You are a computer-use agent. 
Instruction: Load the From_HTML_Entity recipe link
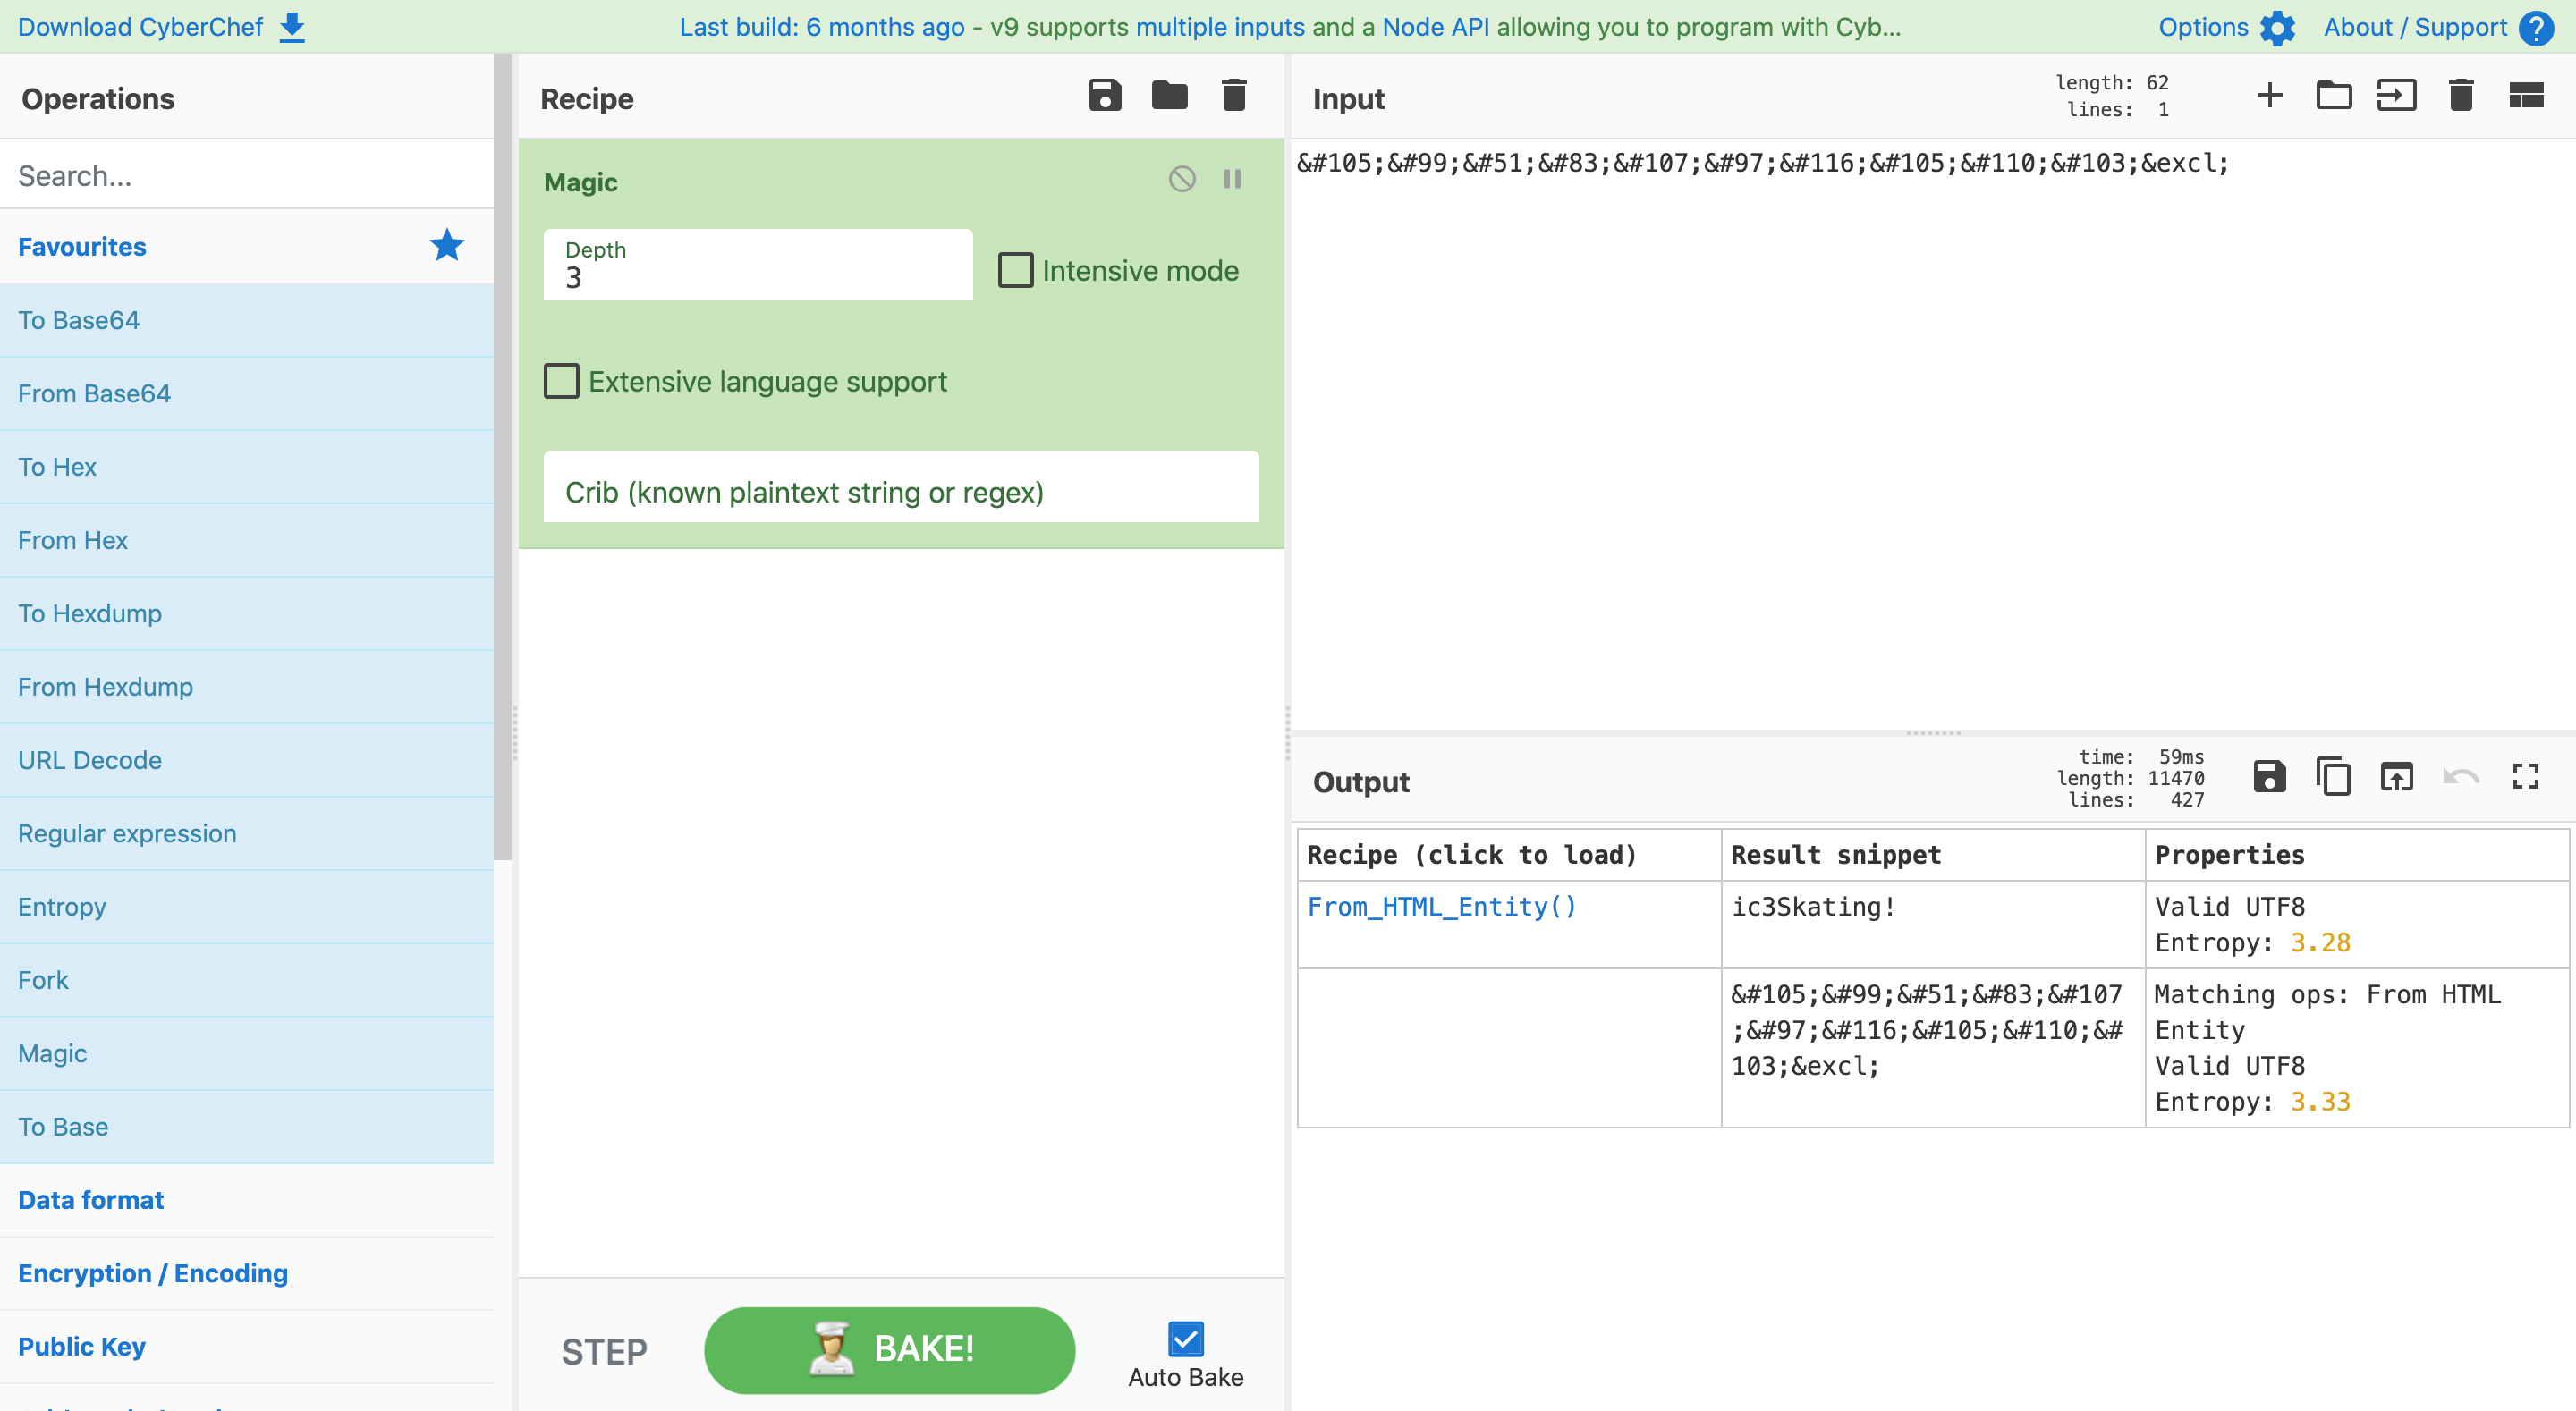tap(1441, 907)
